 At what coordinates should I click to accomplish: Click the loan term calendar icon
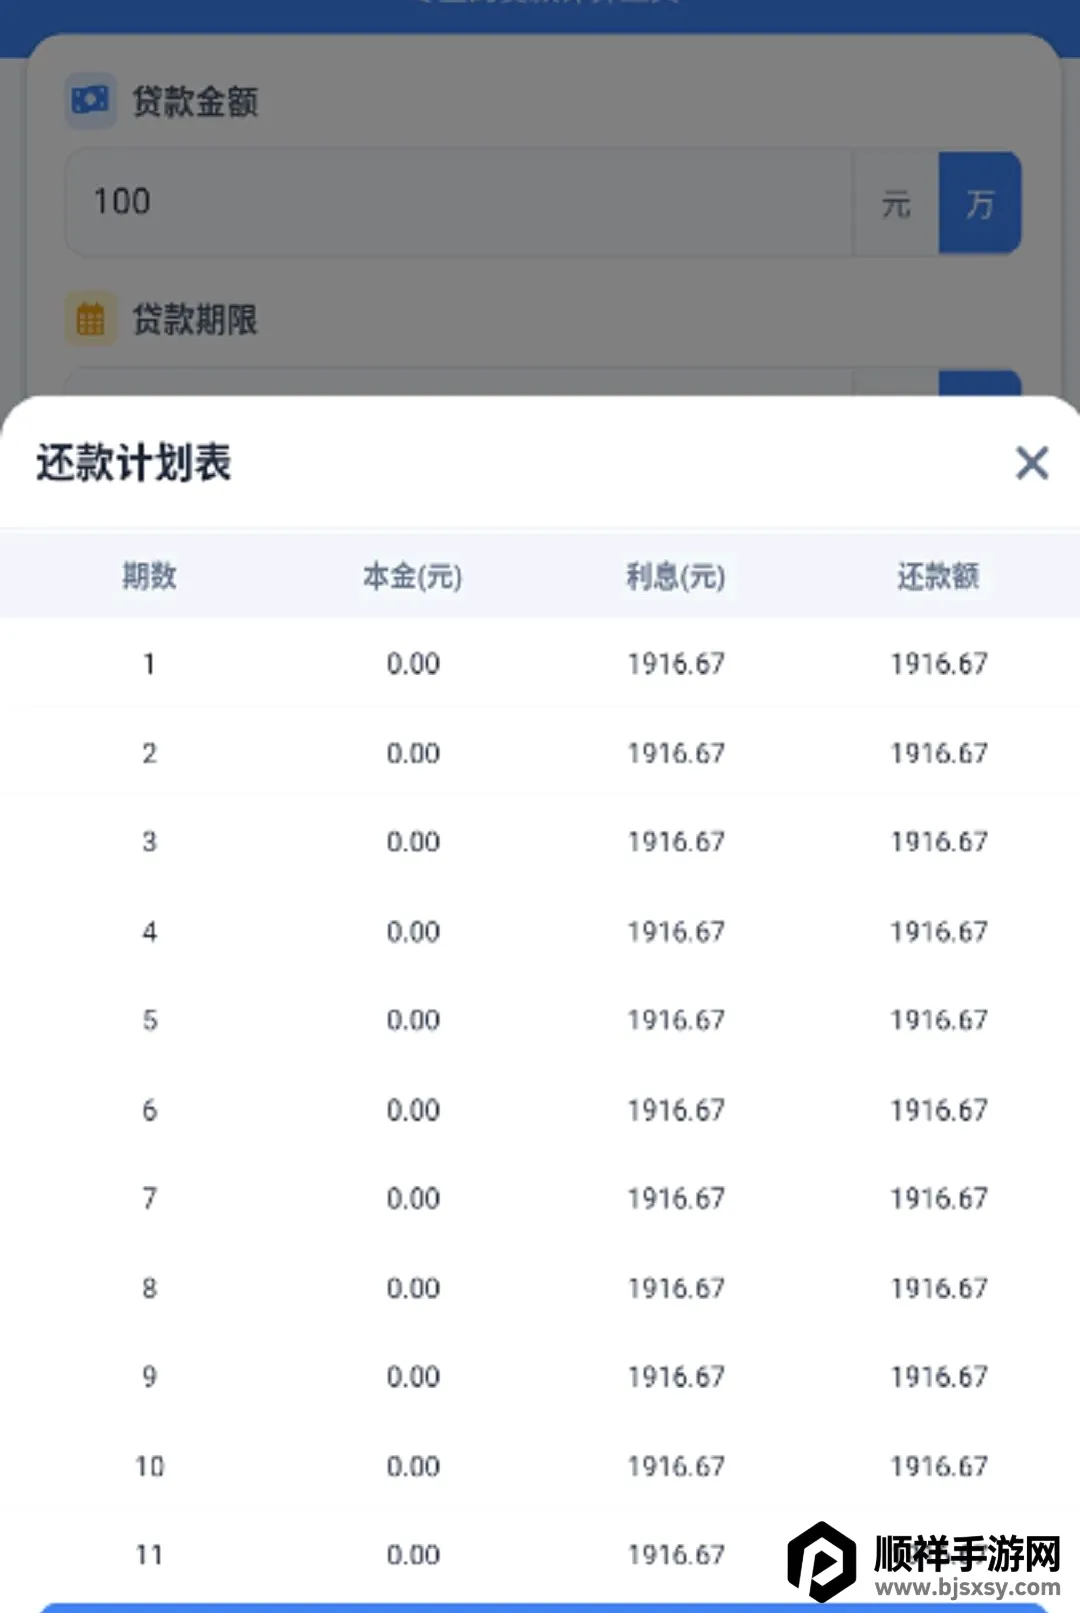90,319
